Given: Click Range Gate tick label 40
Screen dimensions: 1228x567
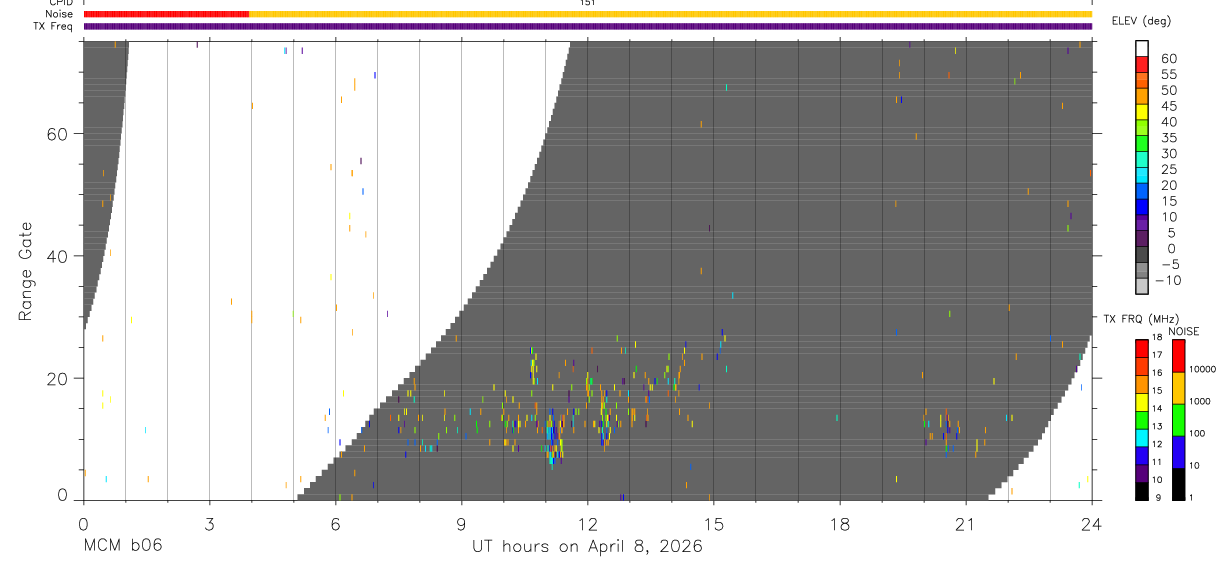Looking at the screenshot, I should [x=57, y=256].
